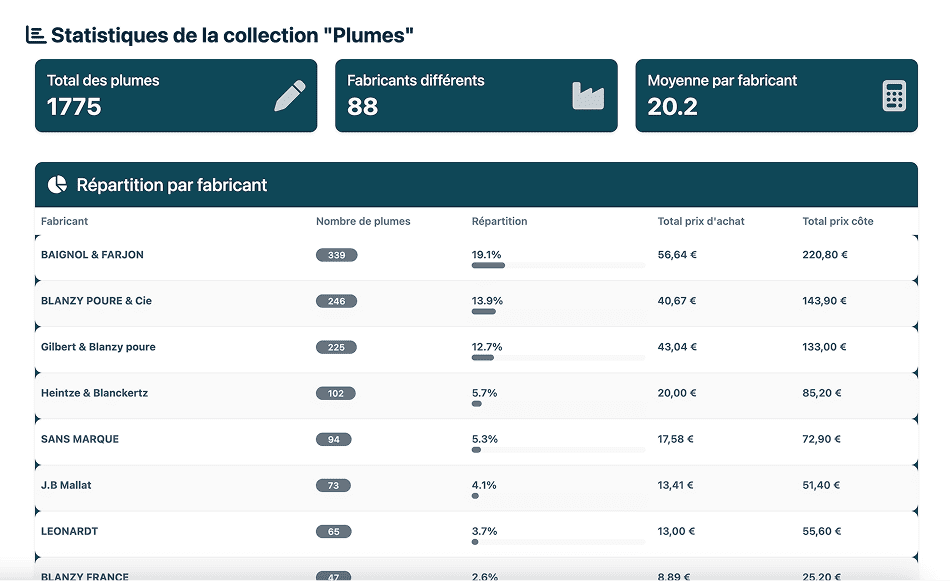Click the 339 plumes count badge
This screenshot has width=950, height=581.
[336, 255]
